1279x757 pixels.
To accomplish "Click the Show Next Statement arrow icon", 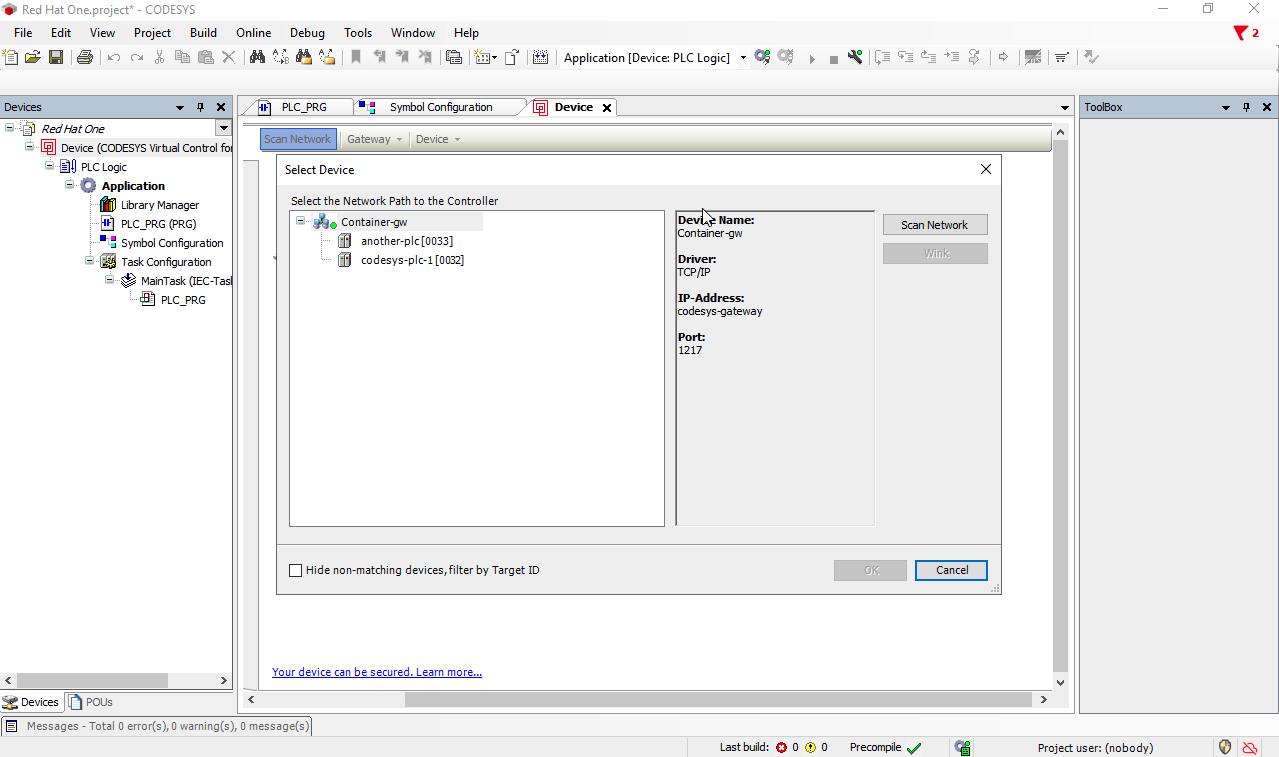I will 1004,57.
